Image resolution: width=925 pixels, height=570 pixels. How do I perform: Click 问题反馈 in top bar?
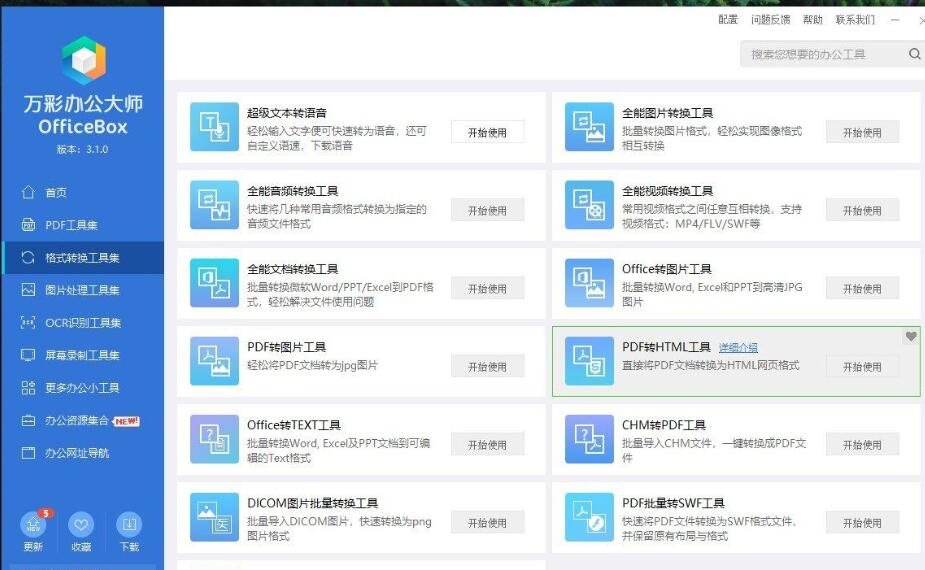point(770,19)
